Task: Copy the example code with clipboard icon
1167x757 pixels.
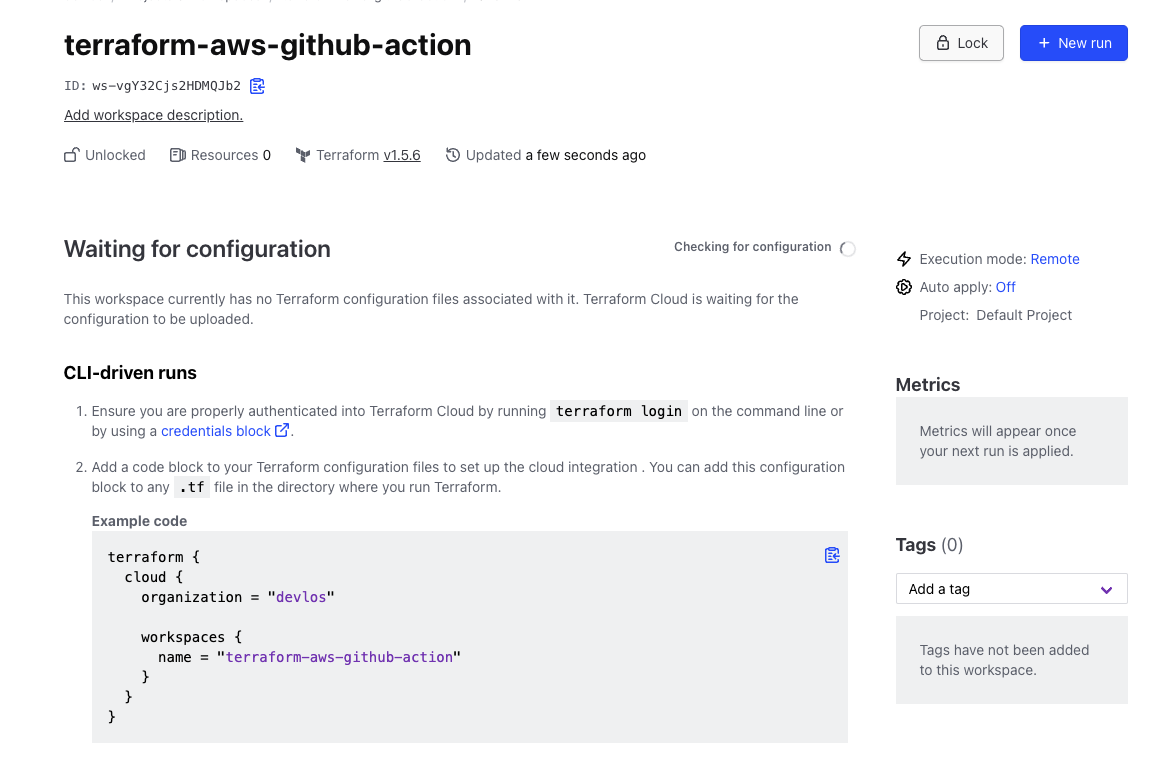Action: (x=832, y=555)
